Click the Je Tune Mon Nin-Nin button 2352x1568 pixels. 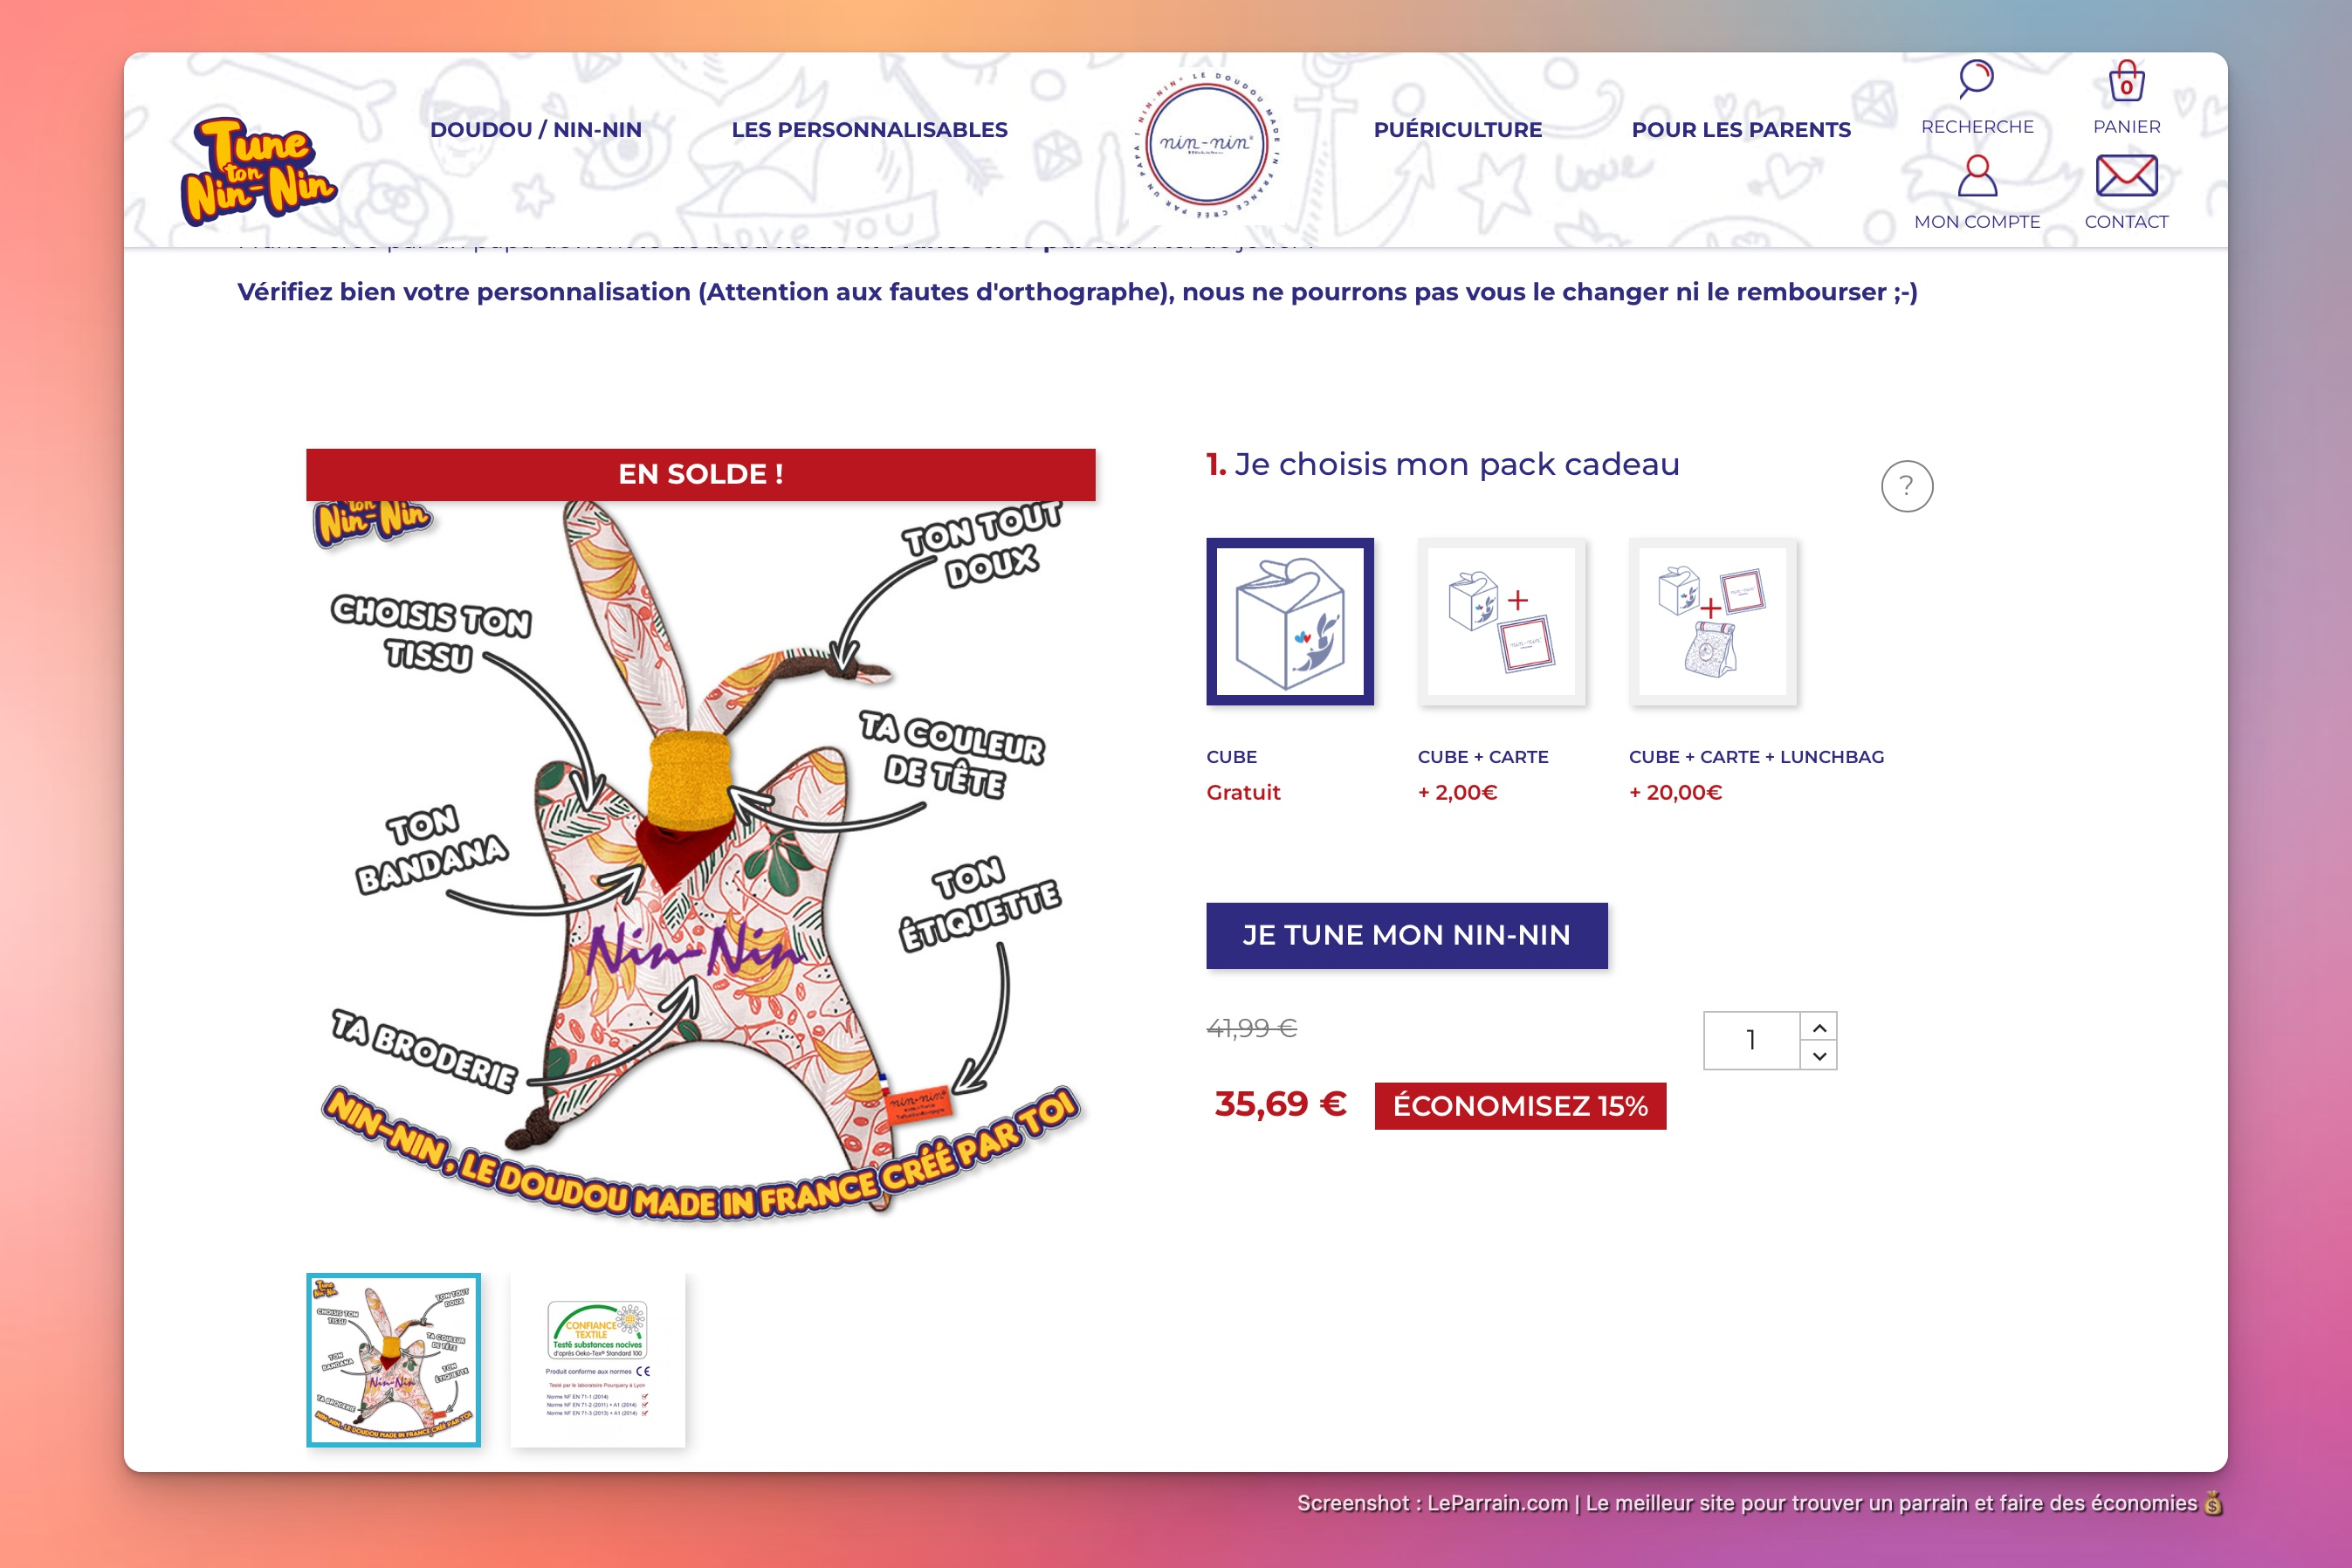point(1406,935)
